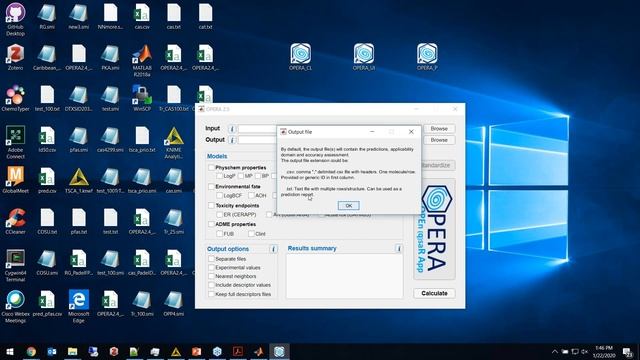The image size is (640, 360).
Task: Select the PKA.smi desktop file
Action: tap(110, 57)
